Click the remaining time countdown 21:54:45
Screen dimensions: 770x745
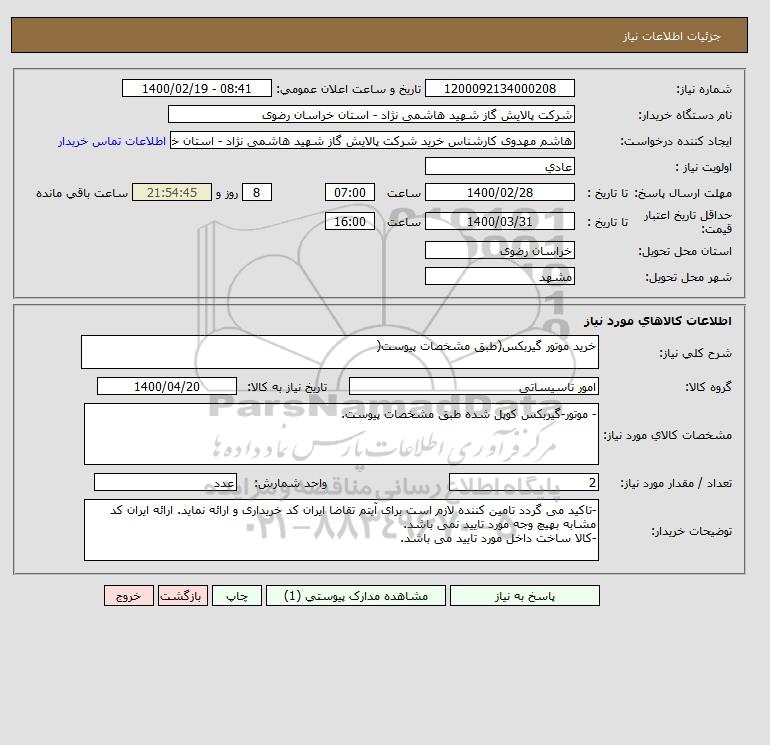pos(172,193)
